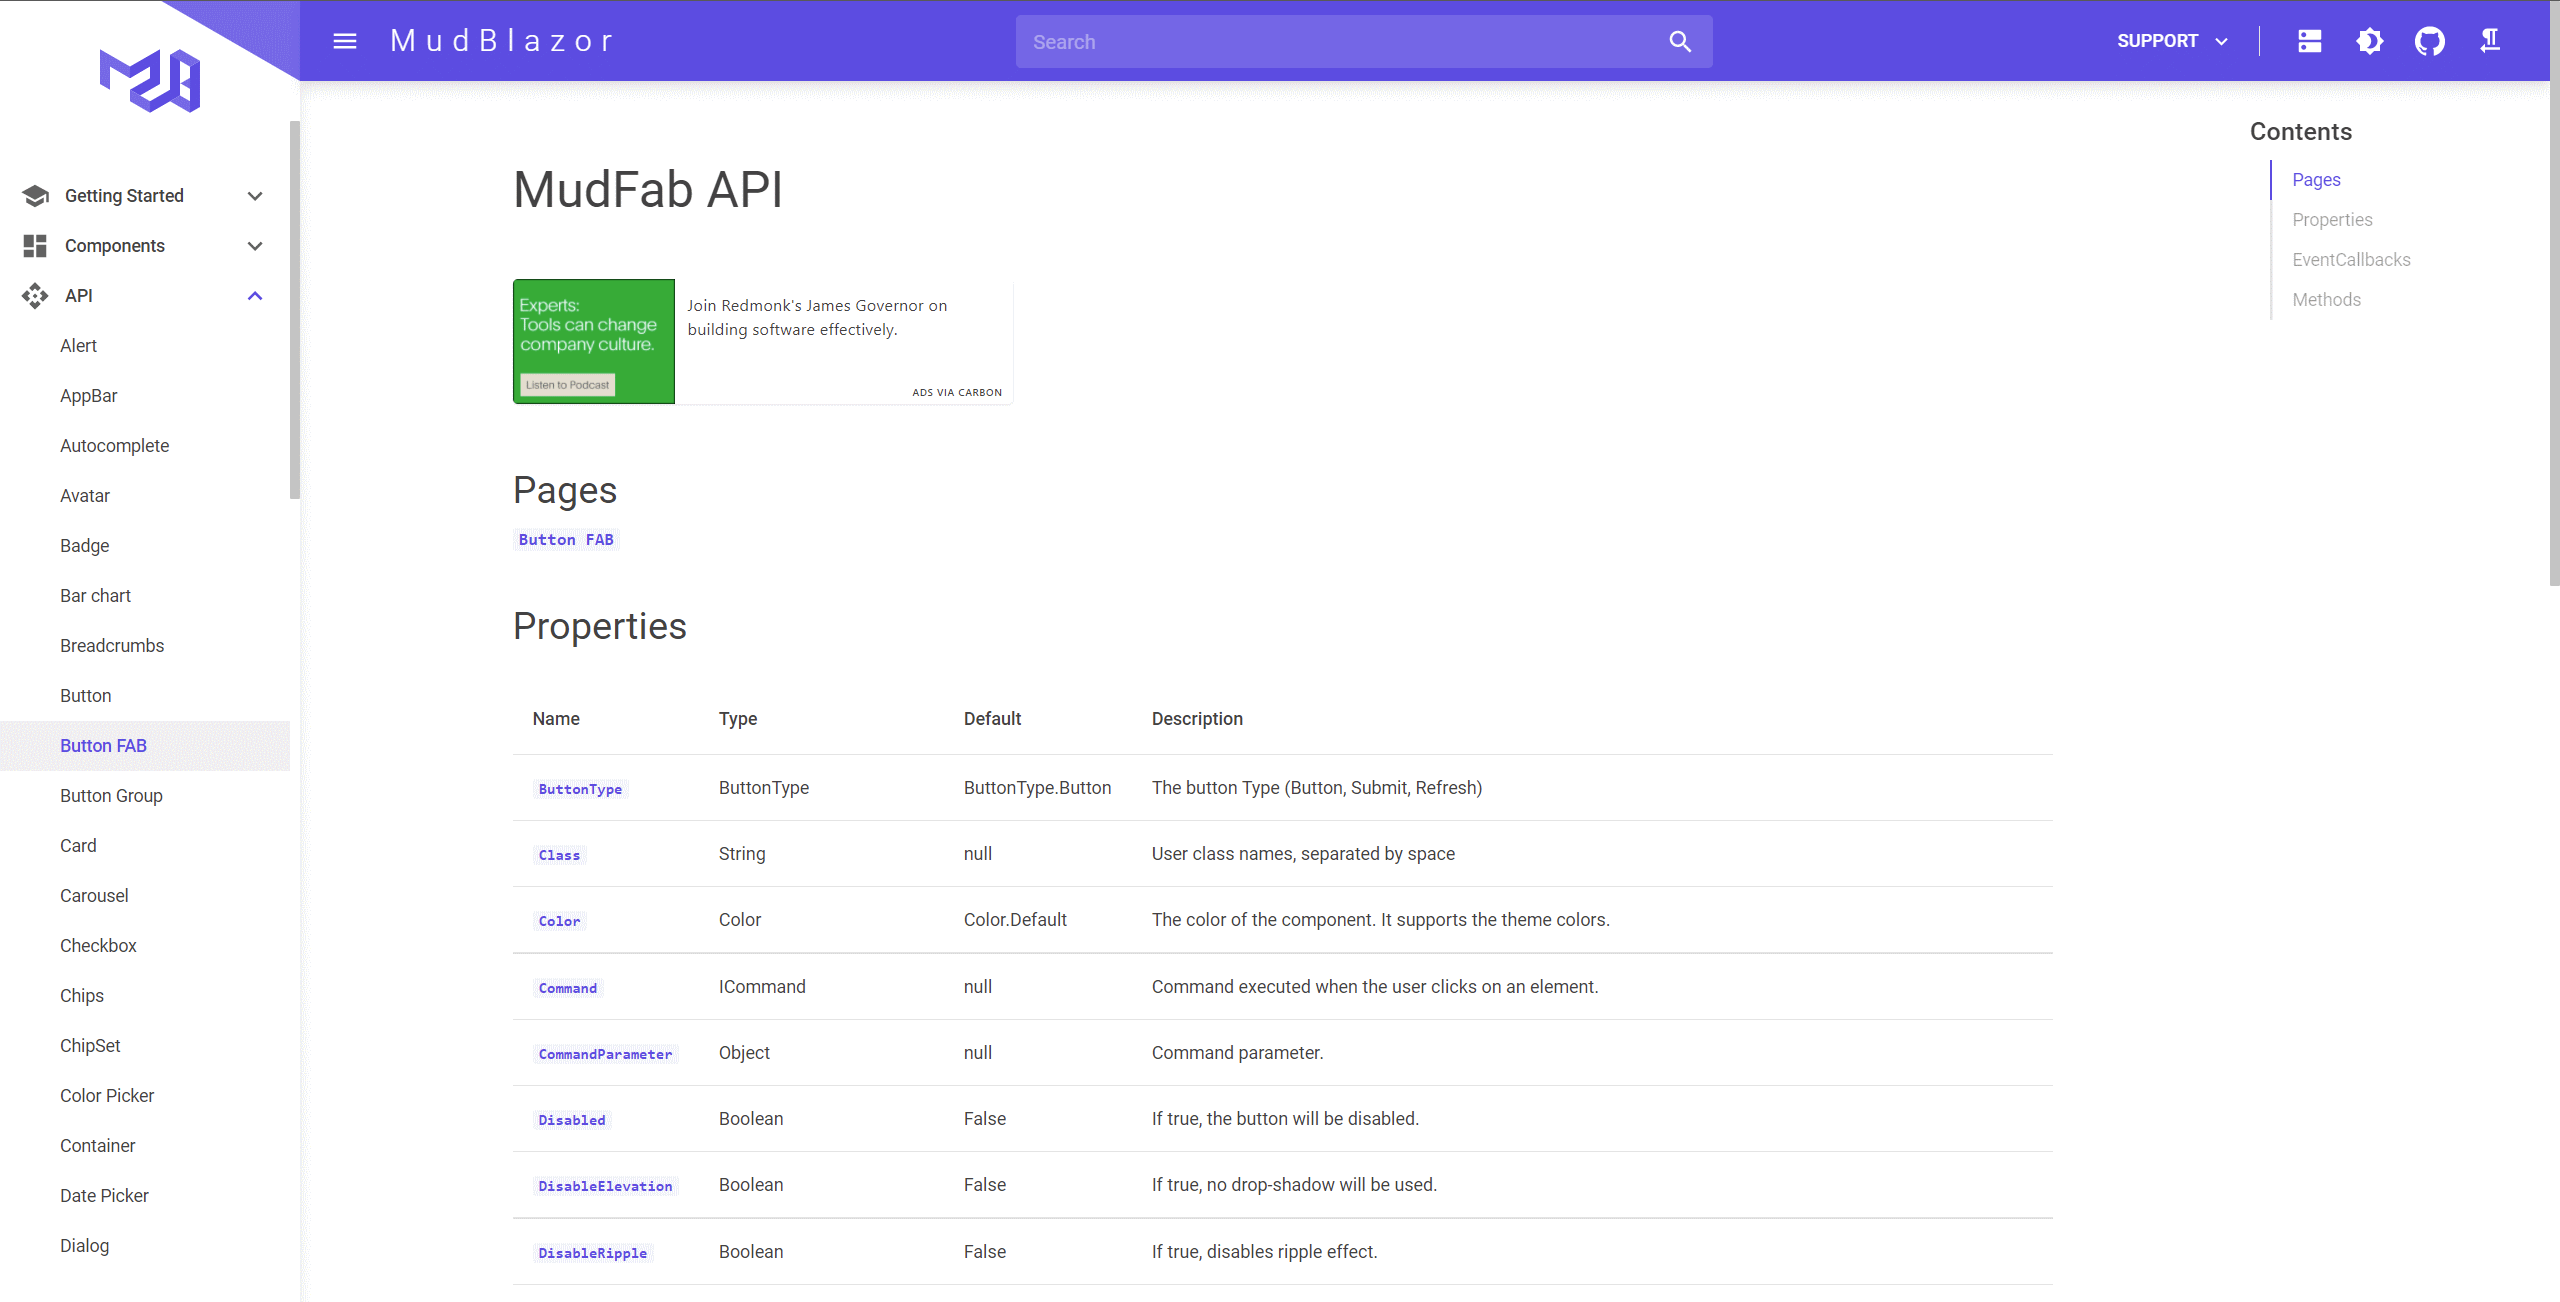Open the navigation hamburger menu
Image resolution: width=2560 pixels, height=1302 pixels.
point(344,41)
